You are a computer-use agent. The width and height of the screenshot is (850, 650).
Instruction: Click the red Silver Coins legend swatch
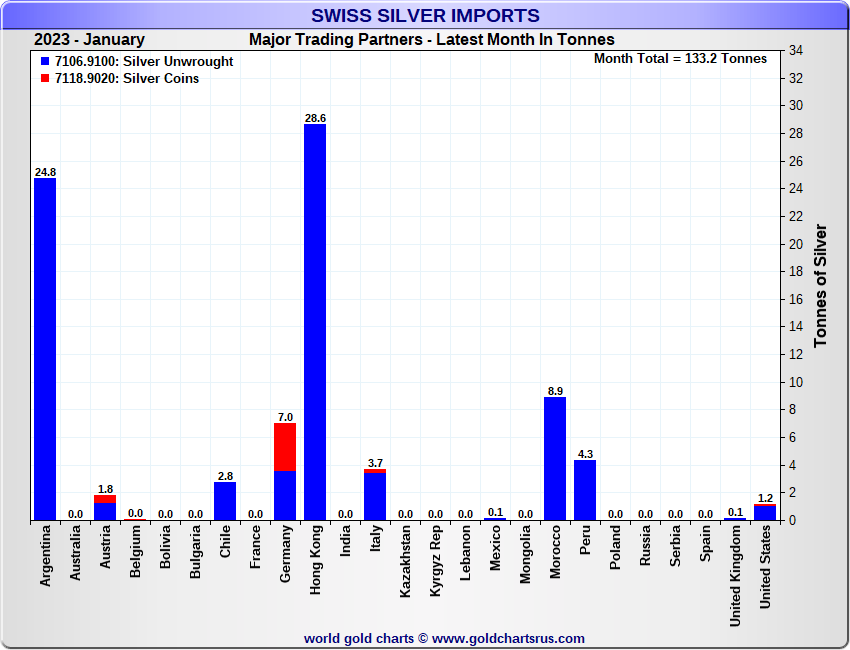44,79
